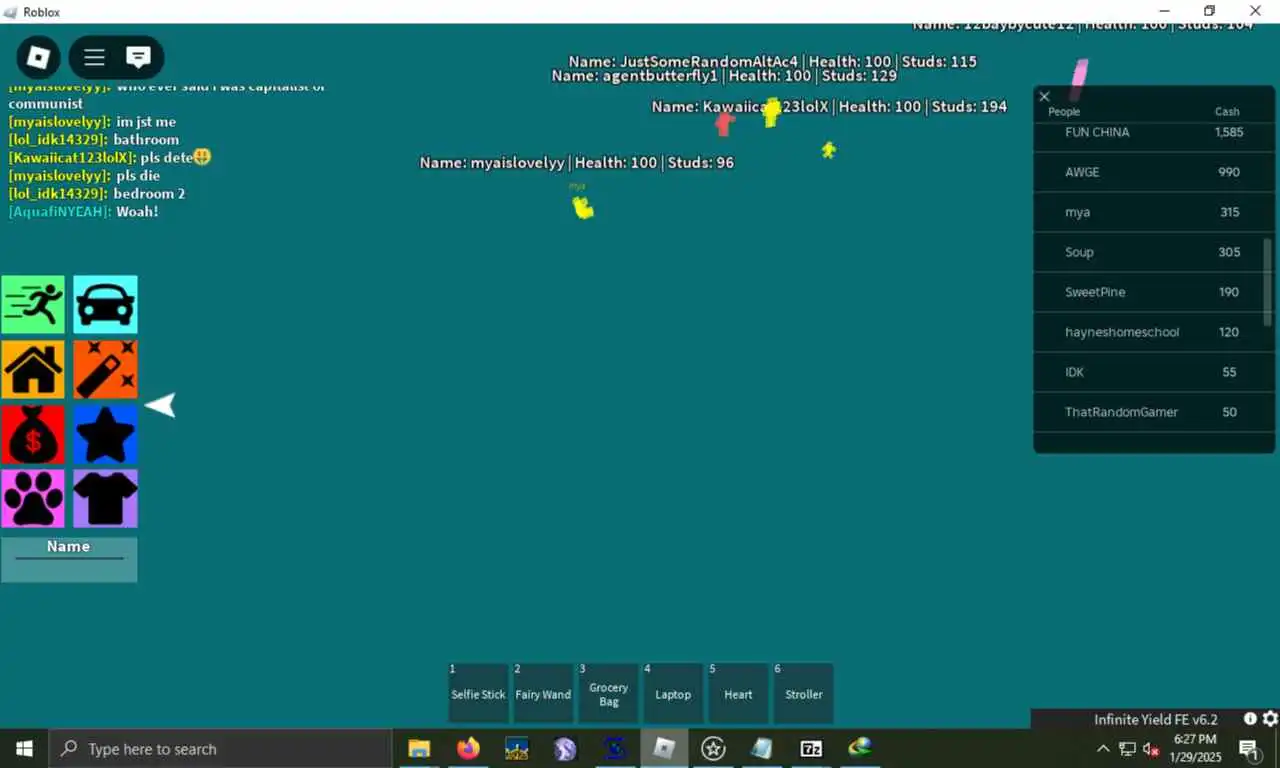This screenshot has width=1280, height=768.
Task: Click the leaderboard scrollbar thumb
Action: [x=1269, y=281]
